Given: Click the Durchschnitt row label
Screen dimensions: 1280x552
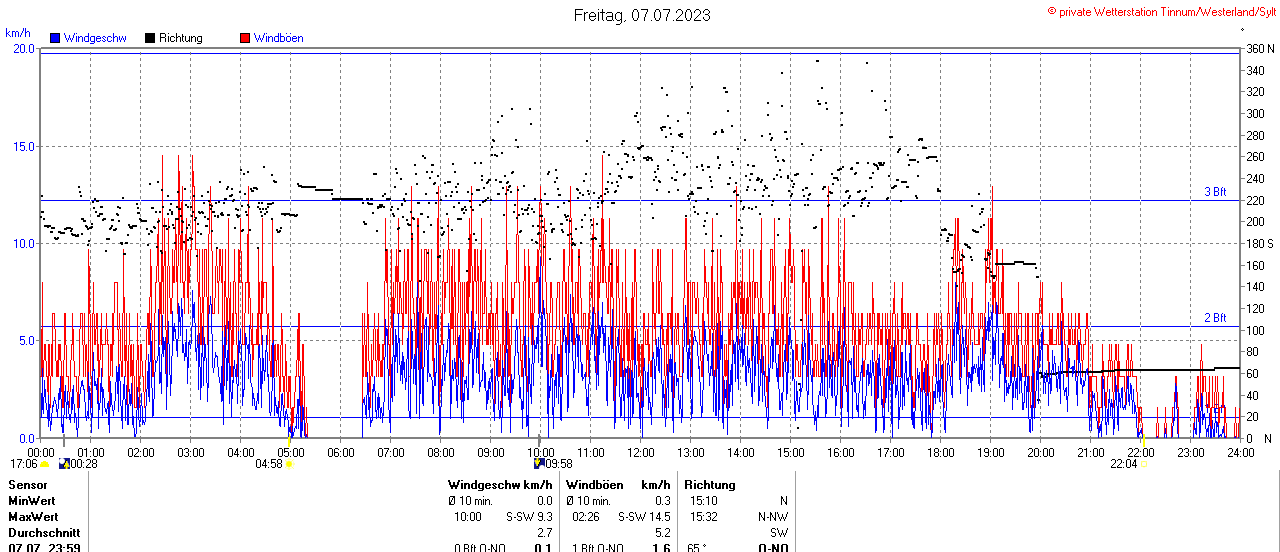Looking at the screenshot, I should (x=43, y=533).
